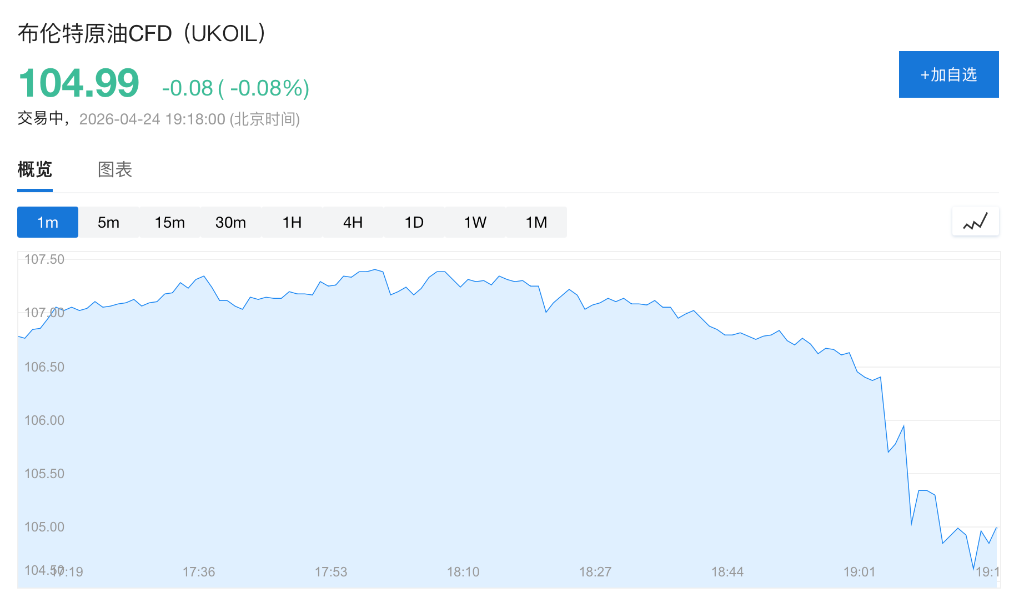Viewport: 1024px width, 603px height.
Task: Click the 107.50 price axis label
Action: [x=44, y=260]
